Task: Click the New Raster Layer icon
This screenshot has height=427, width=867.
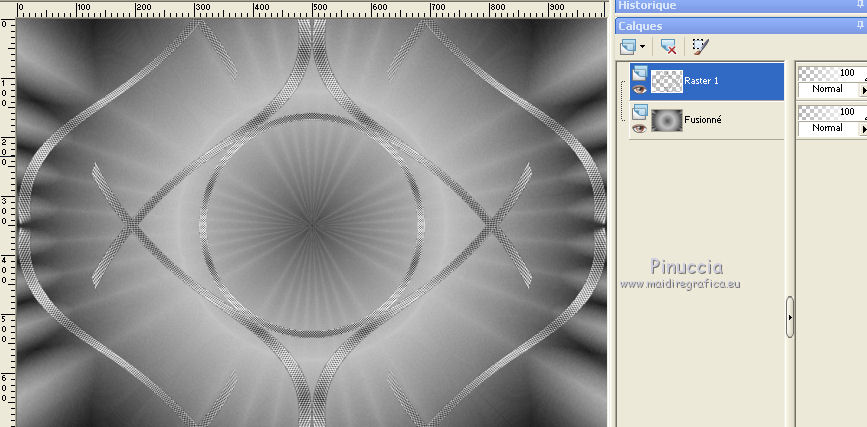Action: [628, 46]
